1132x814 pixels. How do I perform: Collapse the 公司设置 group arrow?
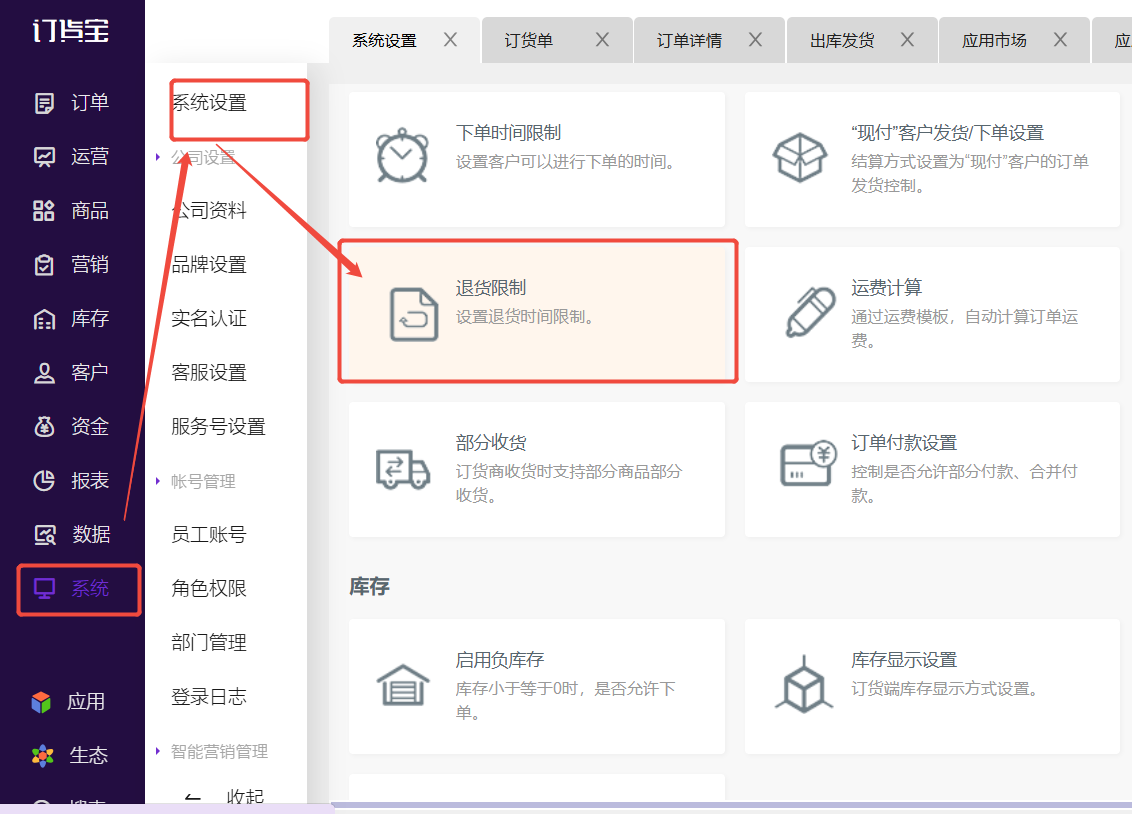coord(157,157)
